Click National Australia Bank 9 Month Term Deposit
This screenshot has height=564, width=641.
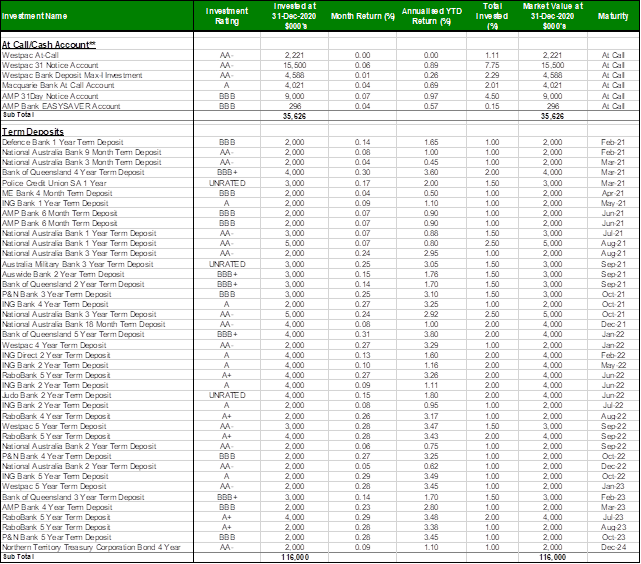81,152
